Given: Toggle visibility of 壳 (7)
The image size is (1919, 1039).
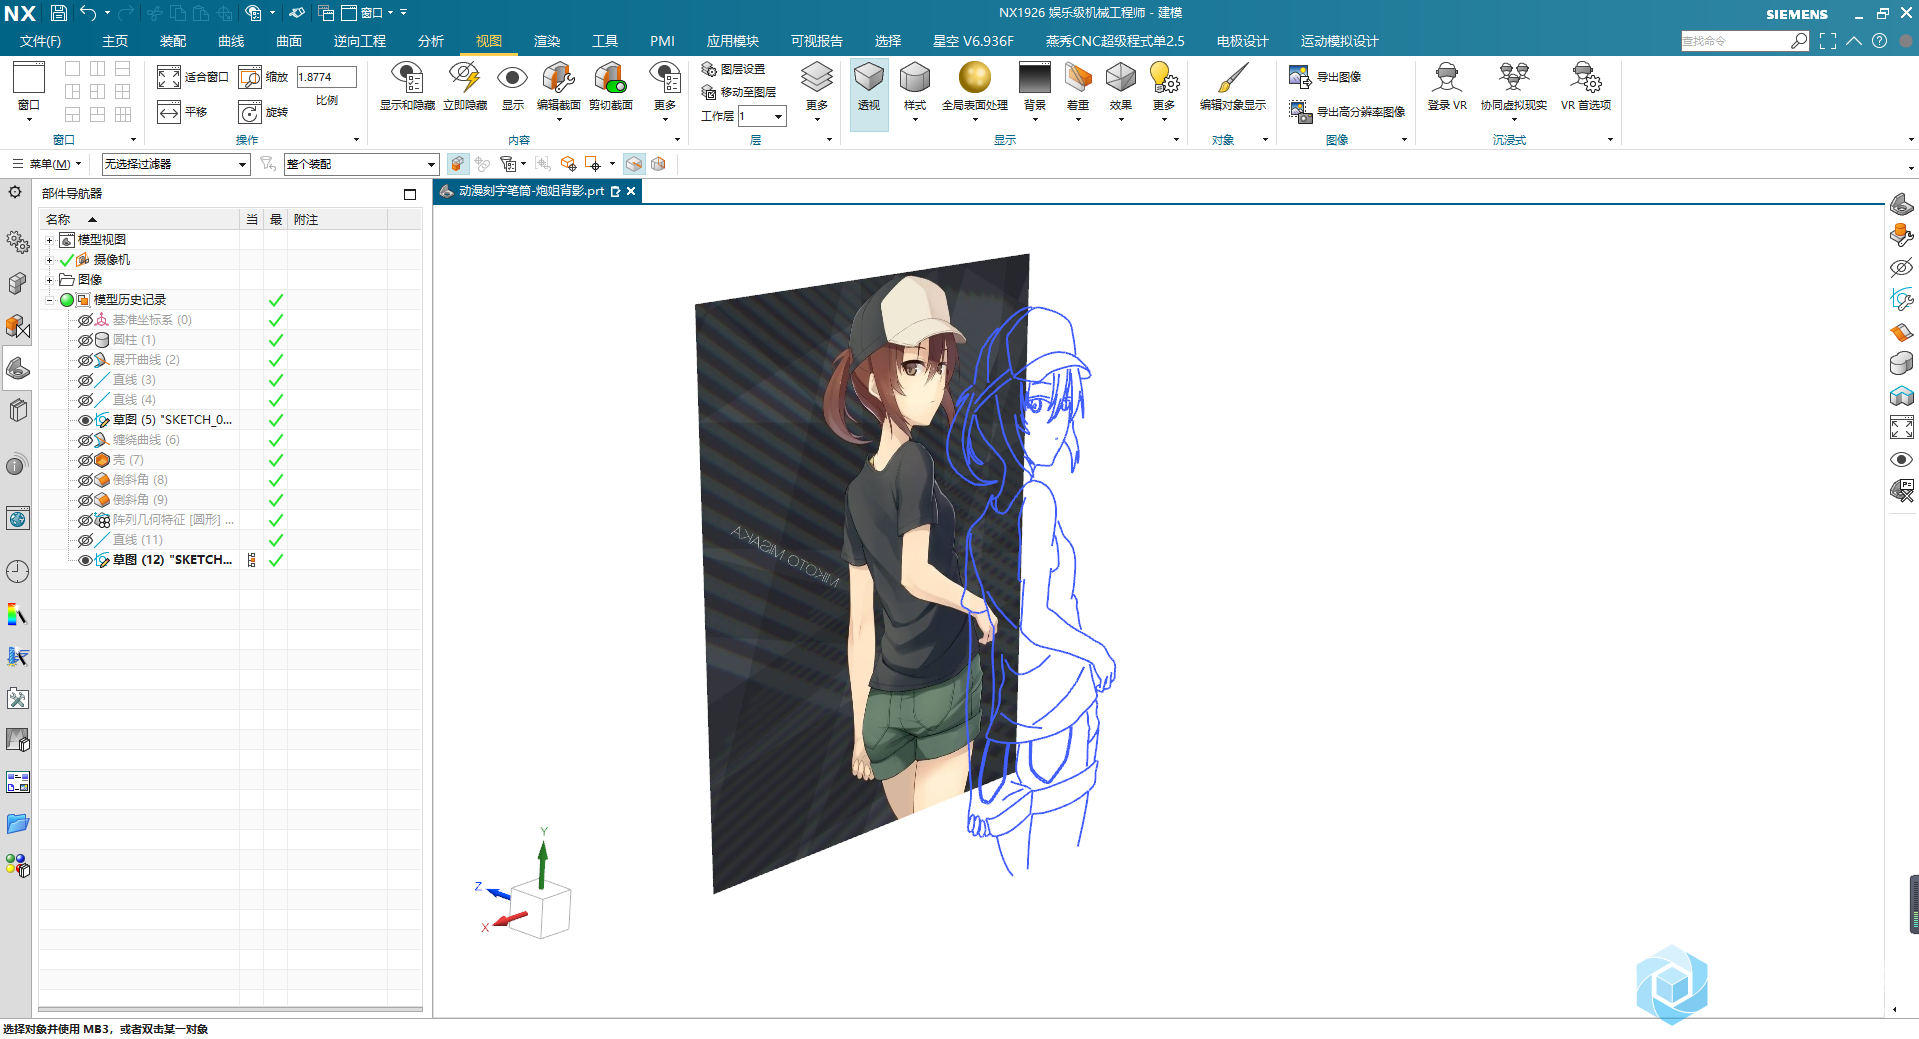Looking at the screenshot, I should click(x=85, y=460).
